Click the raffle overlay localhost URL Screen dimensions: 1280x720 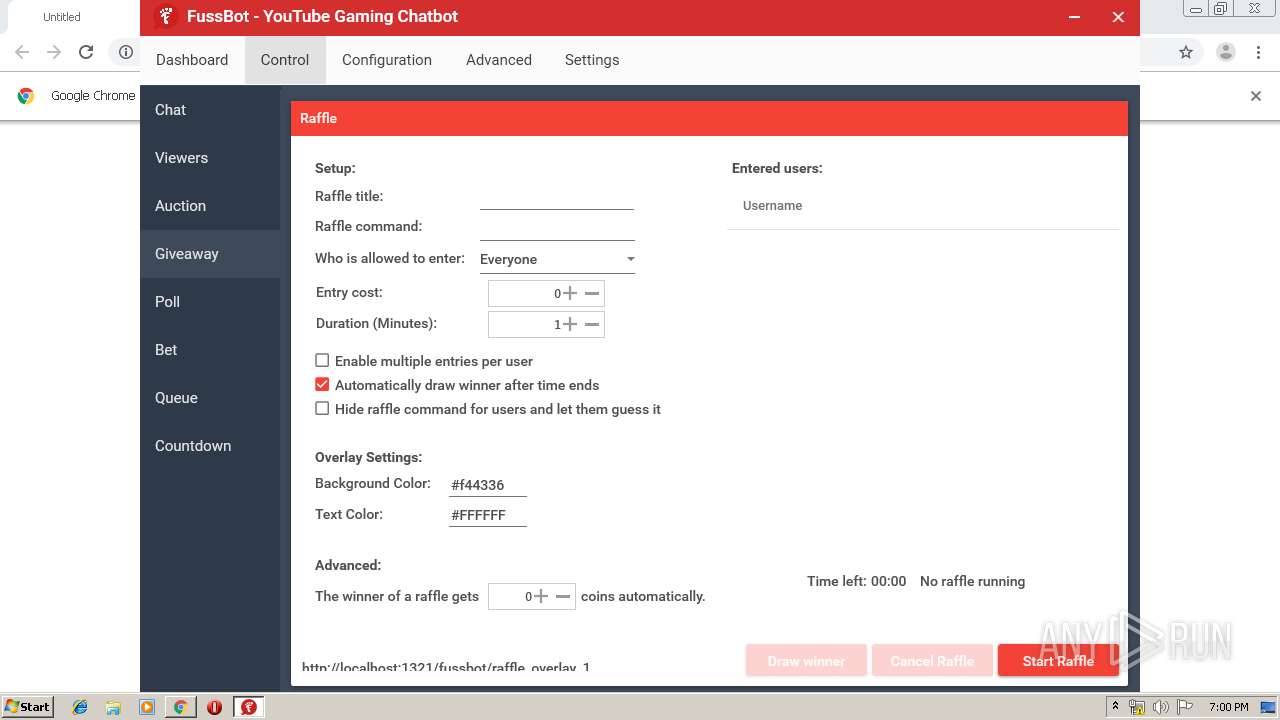[446, 667]
